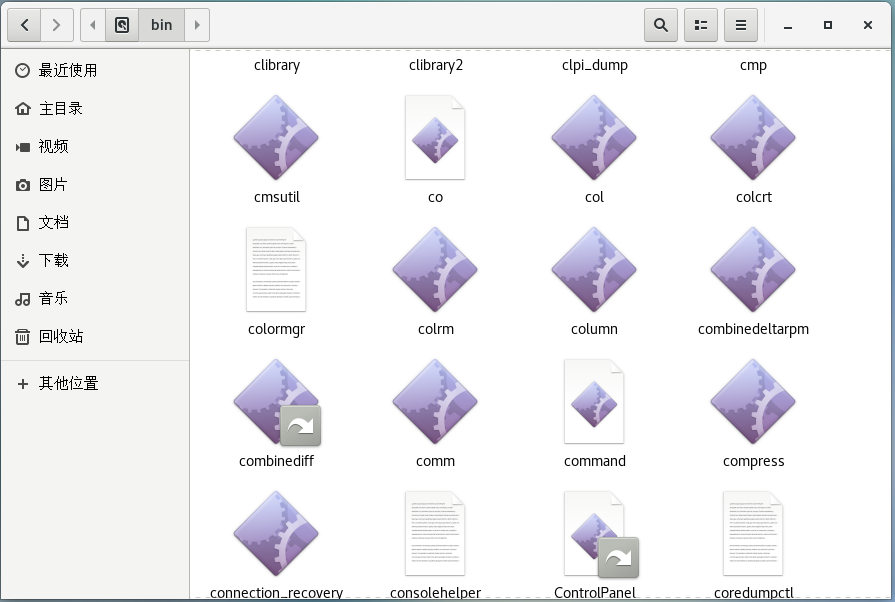Select the combinedeltarpm executable icon
Image resolution: width=895 pixels, height=602 pixels.
753,269
